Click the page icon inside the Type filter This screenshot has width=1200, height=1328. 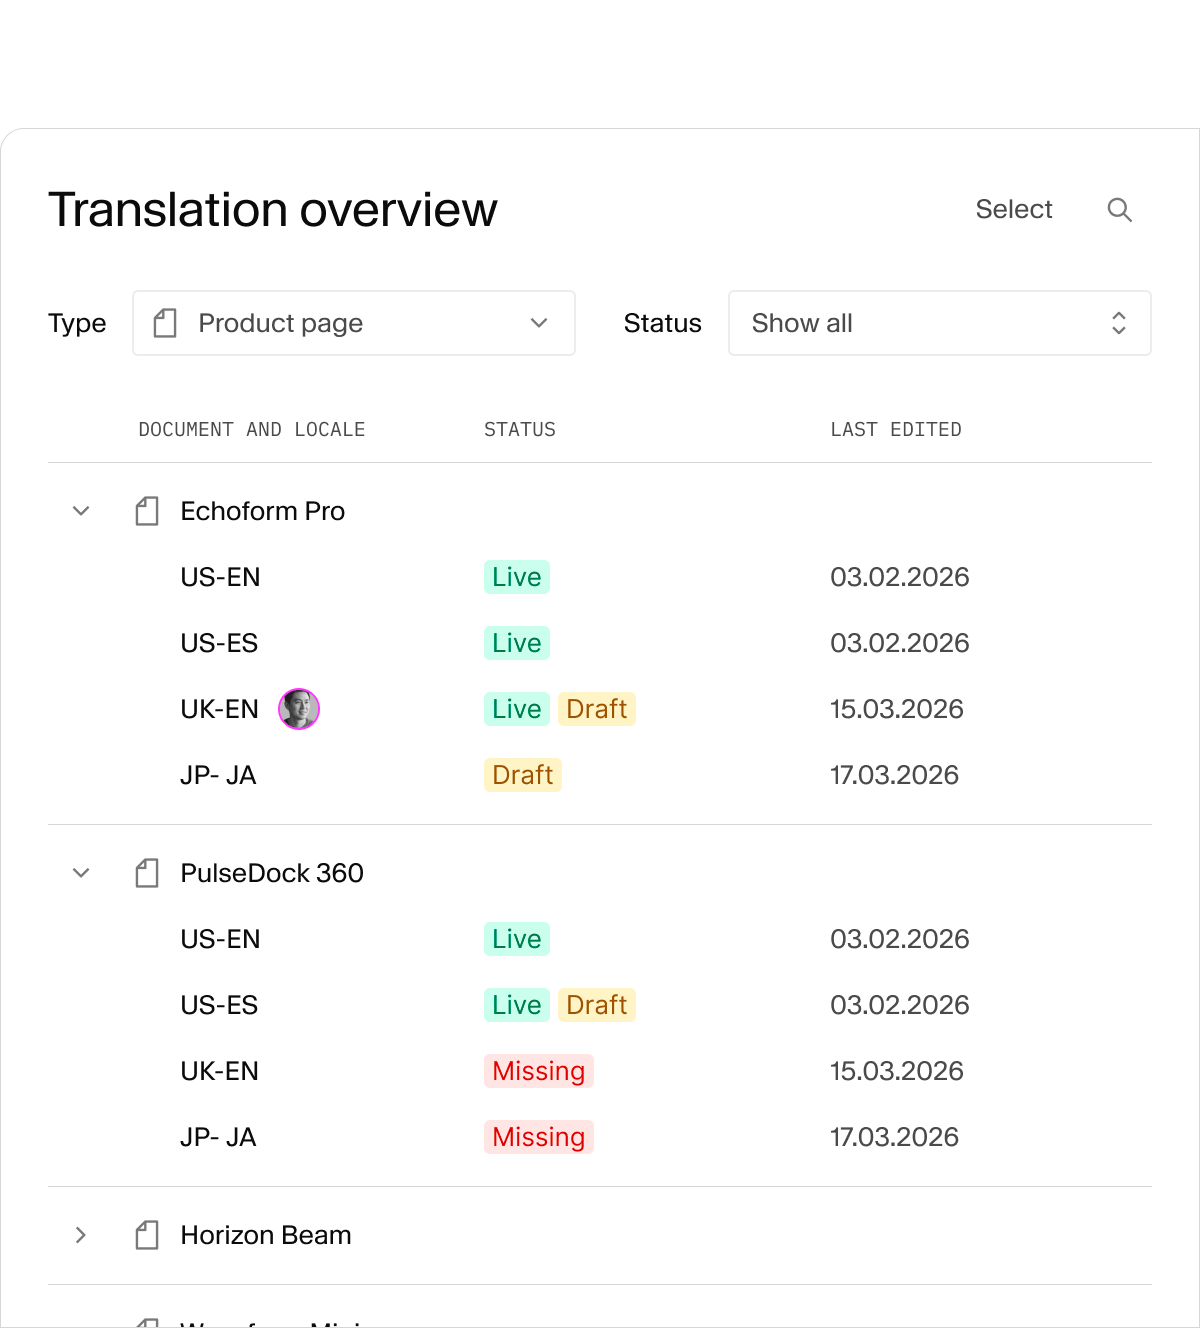click(x=165, y=322)
